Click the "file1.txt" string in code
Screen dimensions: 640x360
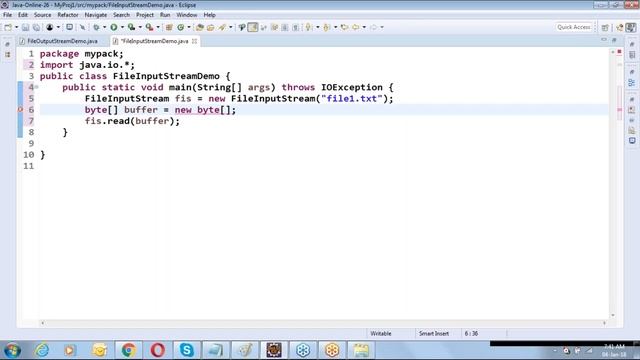(x=351, y=98)
